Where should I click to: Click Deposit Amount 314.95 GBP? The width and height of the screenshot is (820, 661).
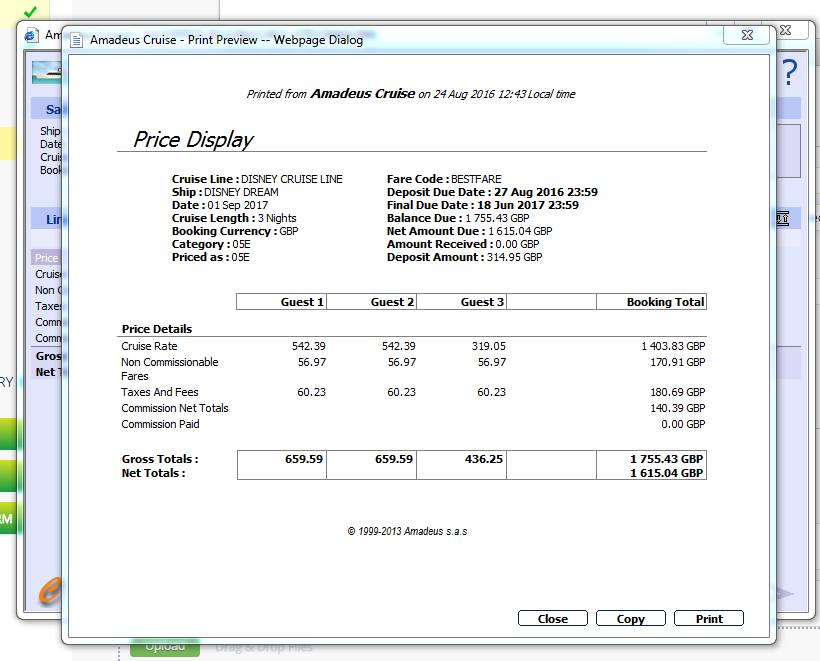464,257
